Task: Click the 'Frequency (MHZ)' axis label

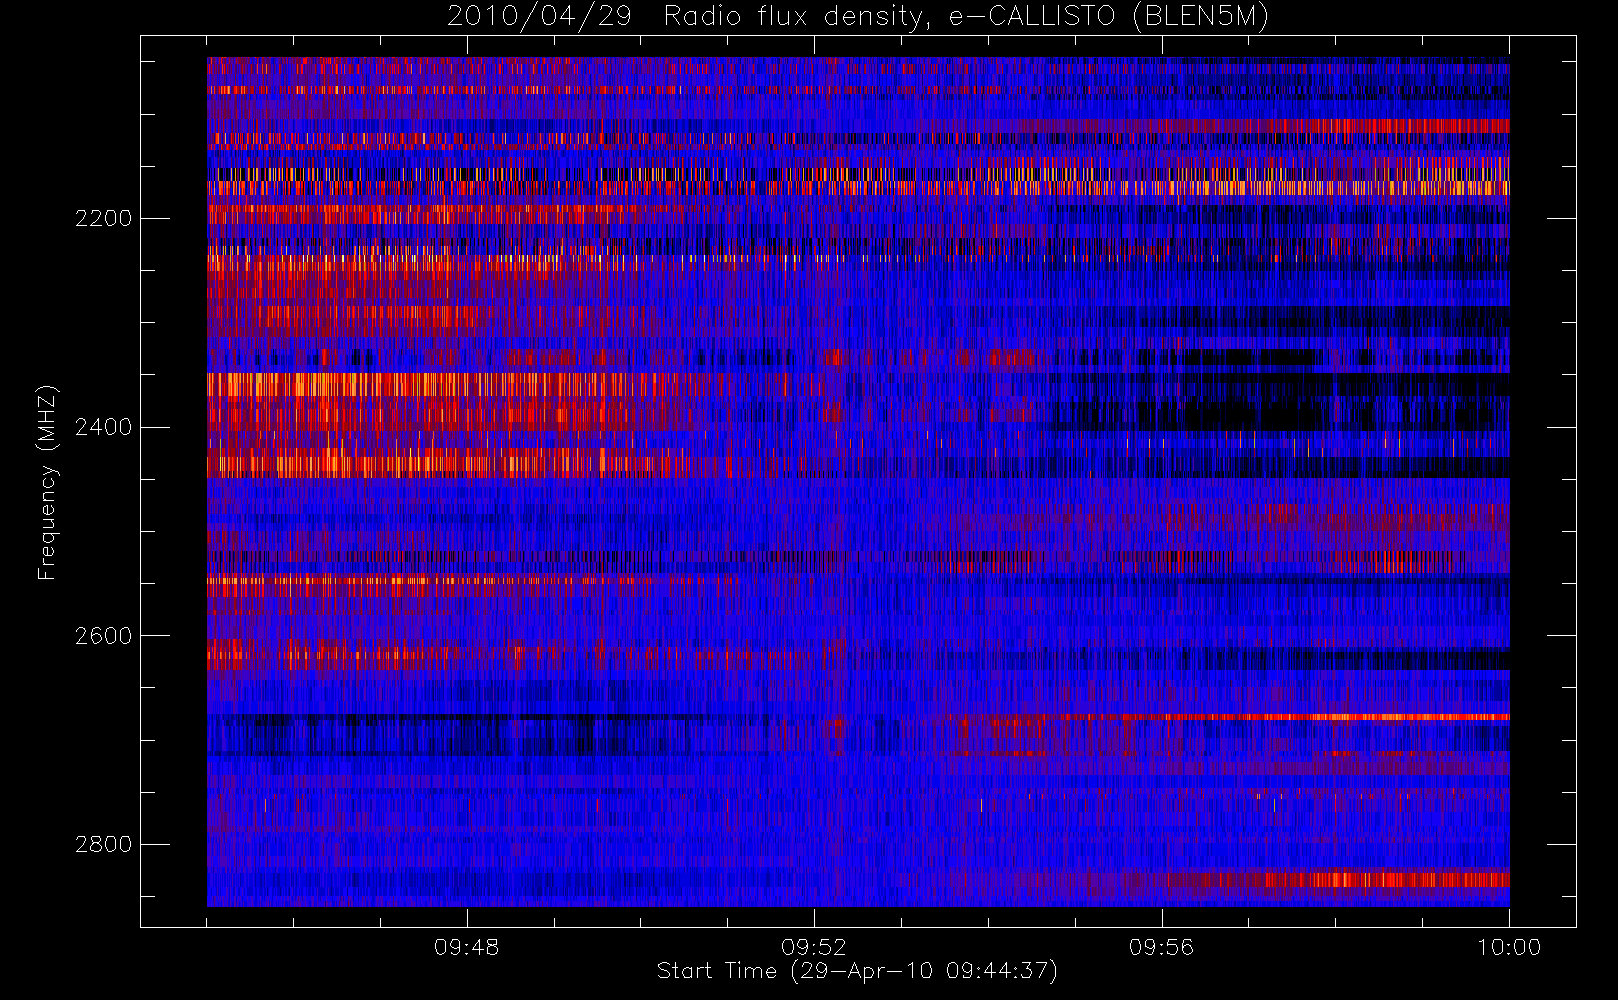Action: click(x=46, y=483)
